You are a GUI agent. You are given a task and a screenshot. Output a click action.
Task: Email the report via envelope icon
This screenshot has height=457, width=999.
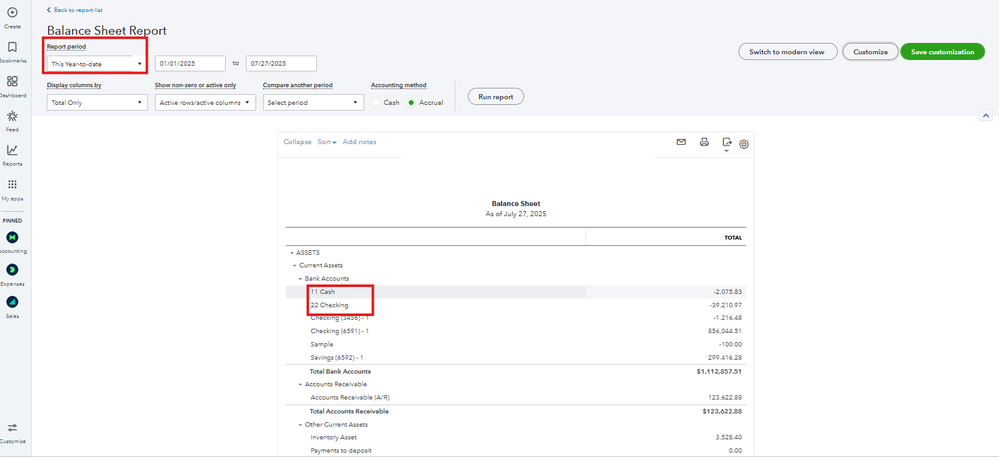681,142
